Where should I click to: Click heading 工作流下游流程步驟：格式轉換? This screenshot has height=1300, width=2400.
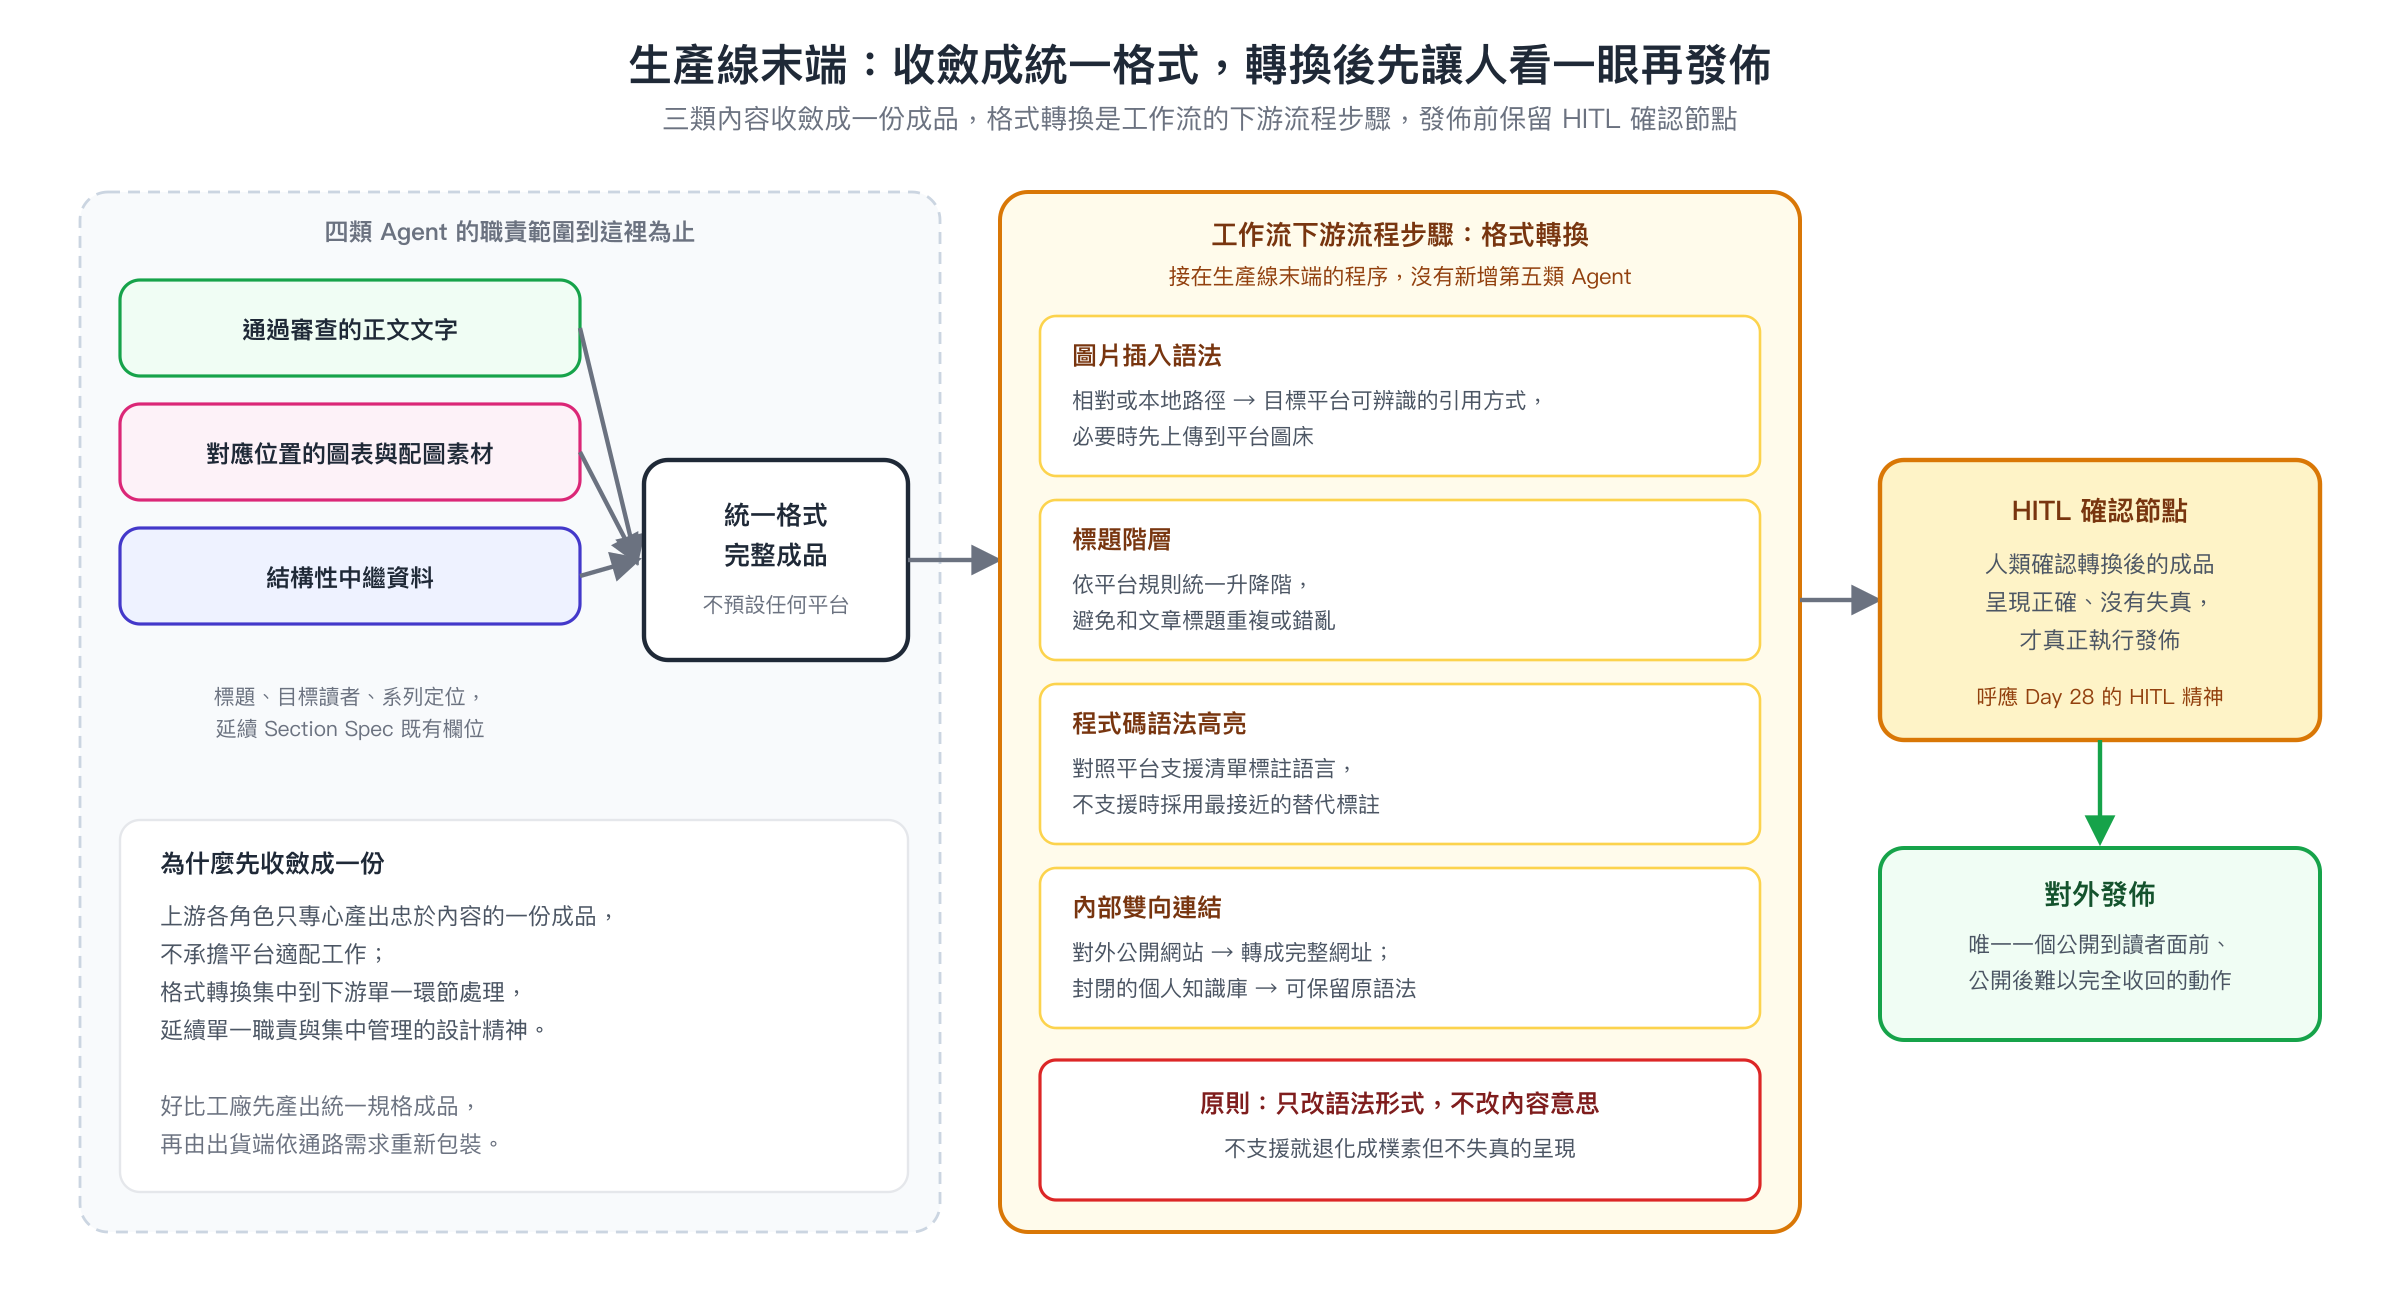click(1400, 235)
